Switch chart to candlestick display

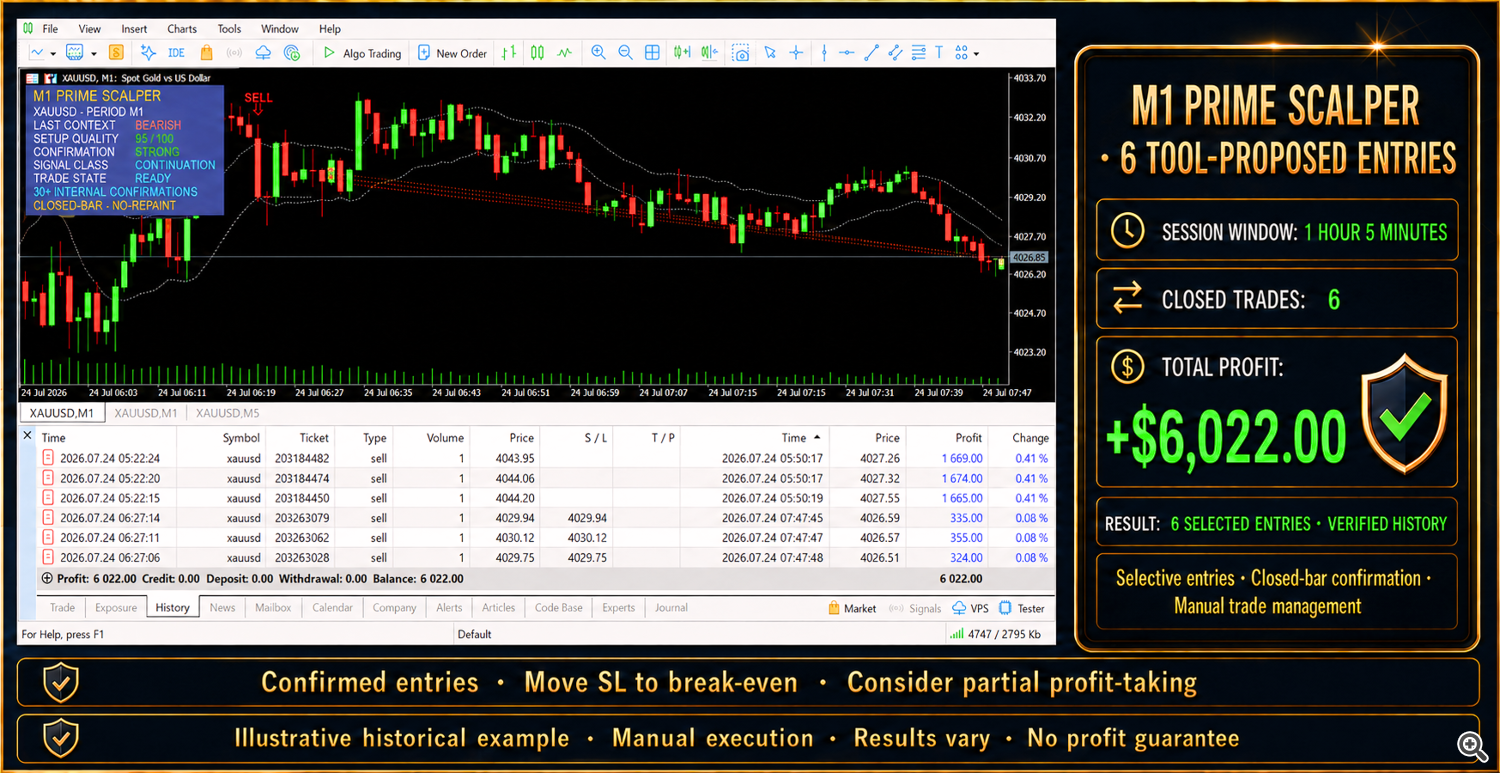[x=537, y=53]
